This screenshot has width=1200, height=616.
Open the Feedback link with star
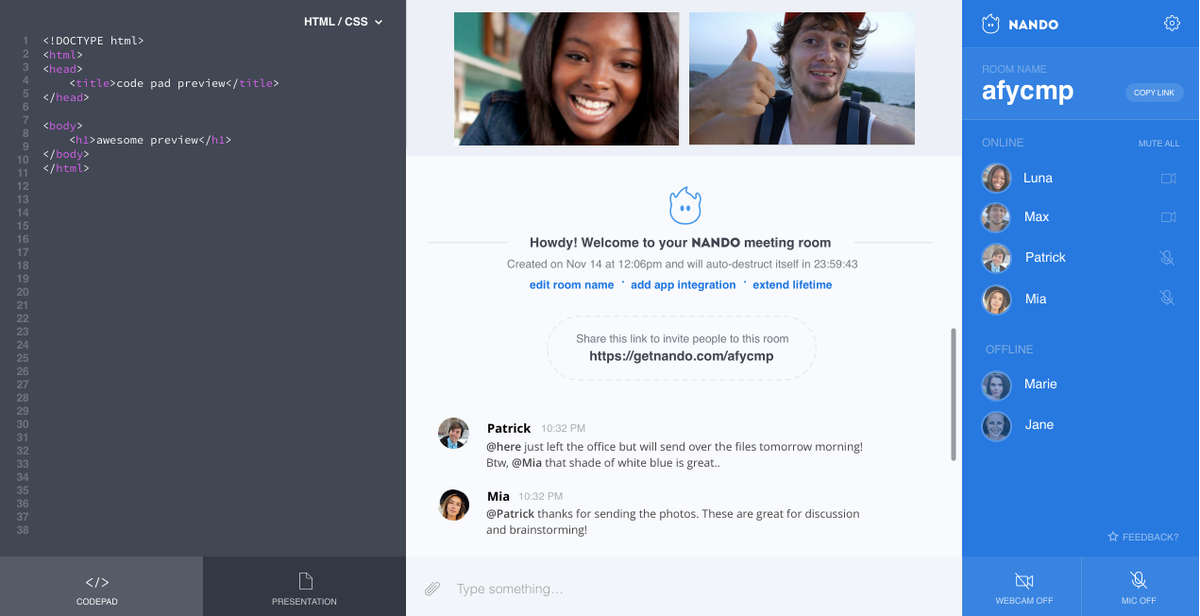point(1143,537)
